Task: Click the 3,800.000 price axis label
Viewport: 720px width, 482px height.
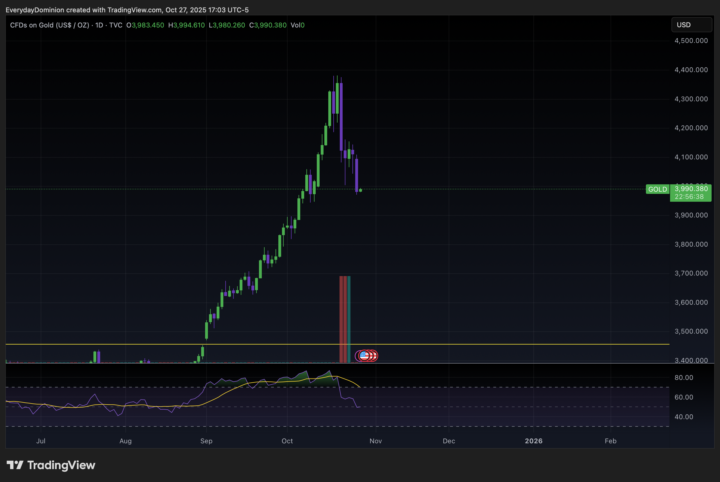Action: pyautogui.click(x=691, y=244)
